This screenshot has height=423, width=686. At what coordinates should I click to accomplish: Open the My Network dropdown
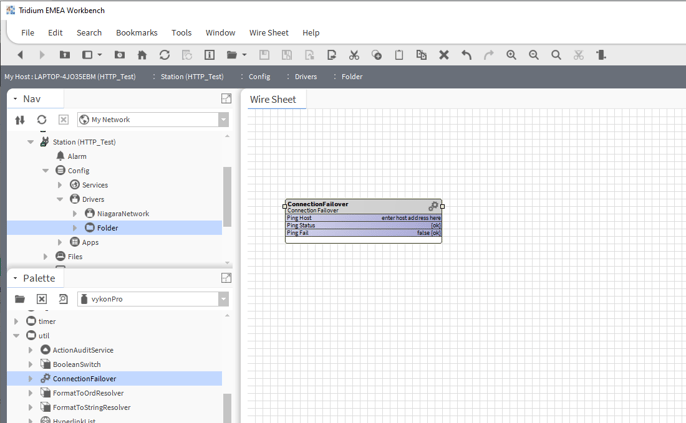click(223, 119)
